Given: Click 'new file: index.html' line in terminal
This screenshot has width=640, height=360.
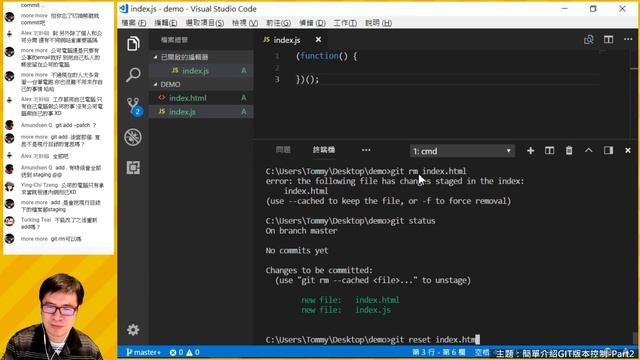Looking at the screenshot, I should 351,300.
